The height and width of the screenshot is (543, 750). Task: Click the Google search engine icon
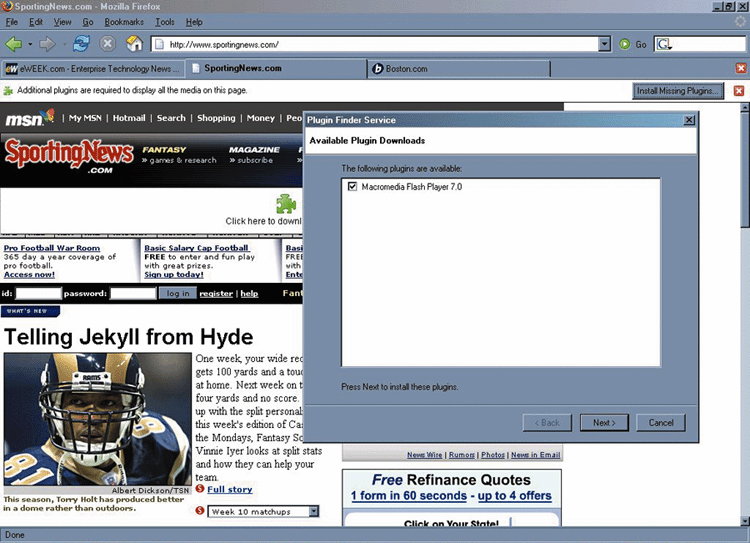click(x=664, y=44)
